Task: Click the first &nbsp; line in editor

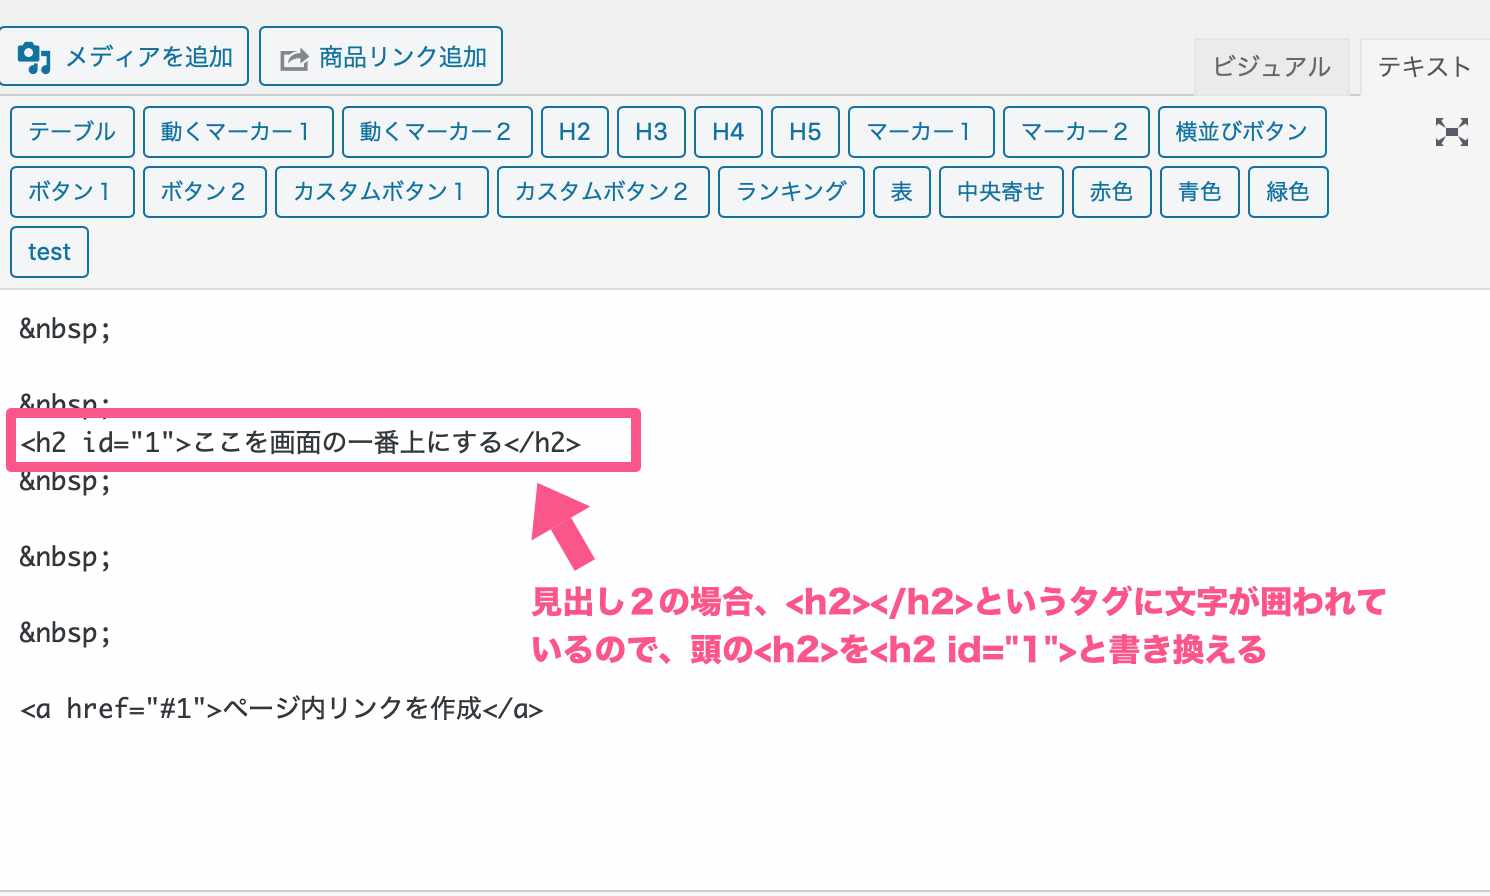Action: point(66,329)
